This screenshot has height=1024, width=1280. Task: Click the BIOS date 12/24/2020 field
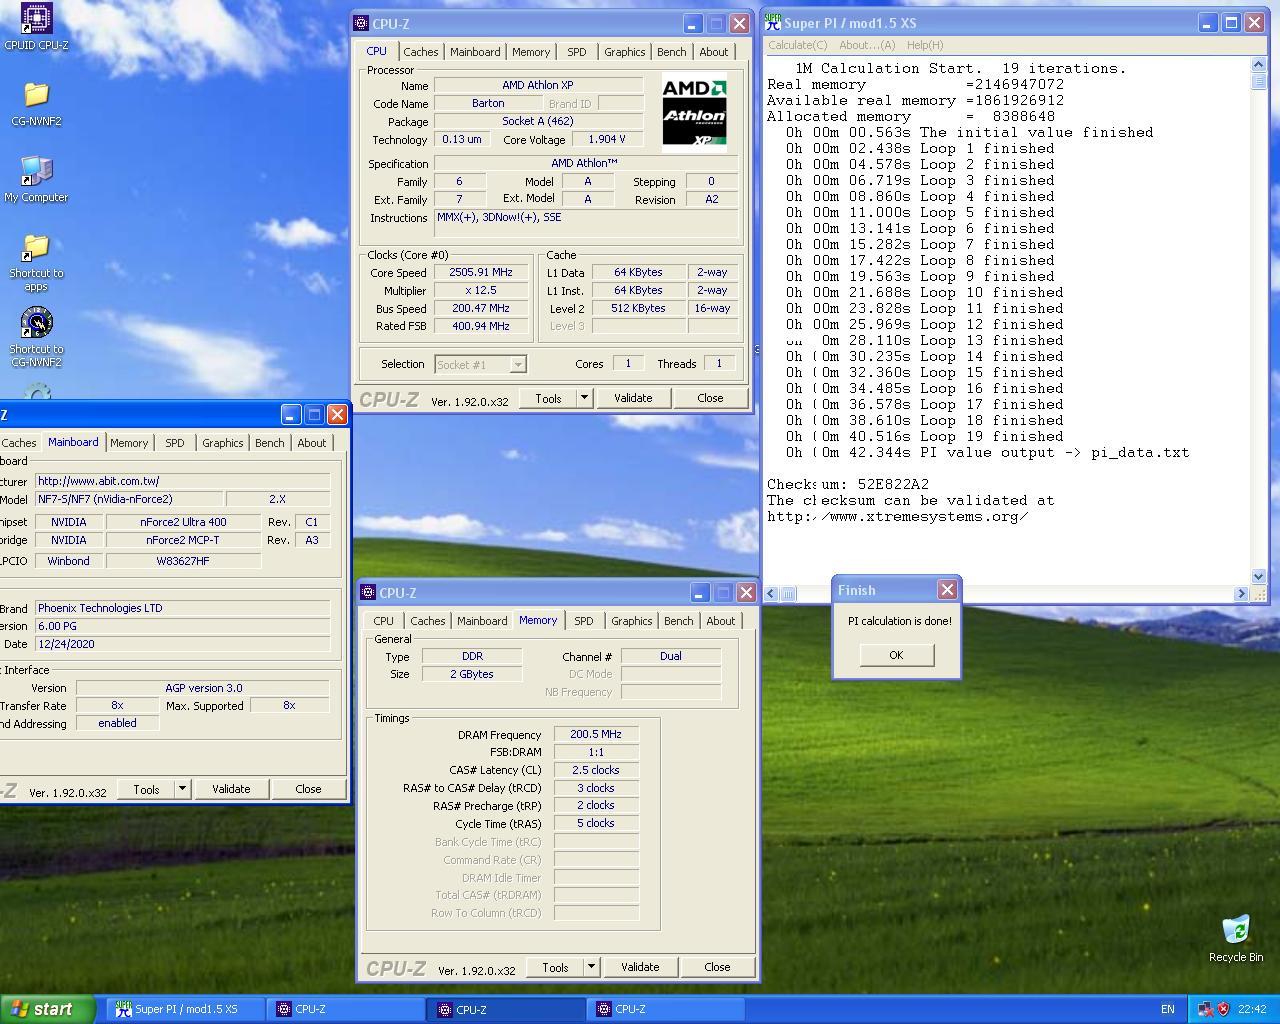coord(182,644)
